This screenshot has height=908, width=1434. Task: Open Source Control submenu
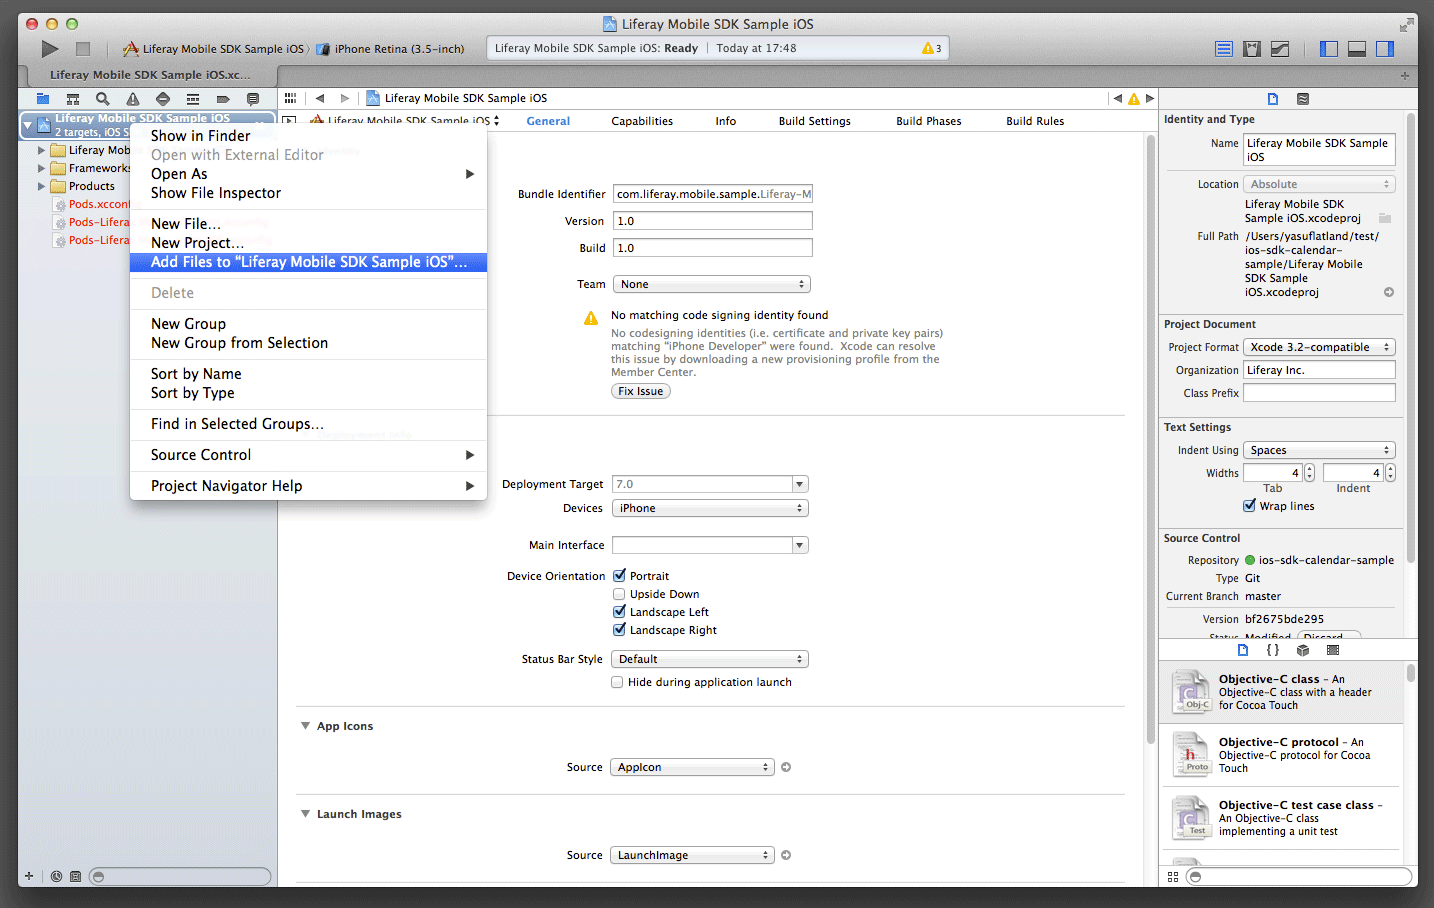309,455
